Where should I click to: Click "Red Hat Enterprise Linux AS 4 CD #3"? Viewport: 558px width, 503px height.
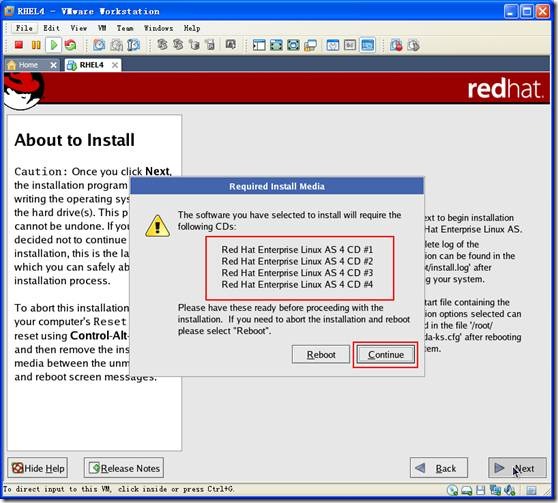(x=297, y=273)
